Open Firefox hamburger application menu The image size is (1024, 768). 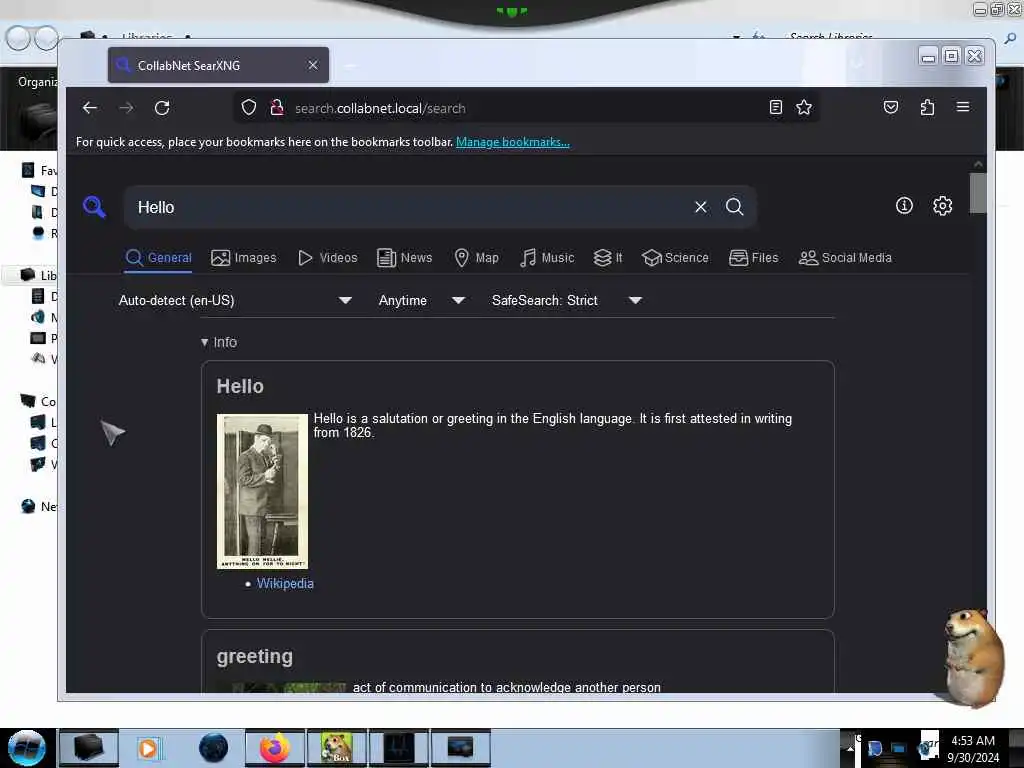pyautogui.click(x=963, y=107)
